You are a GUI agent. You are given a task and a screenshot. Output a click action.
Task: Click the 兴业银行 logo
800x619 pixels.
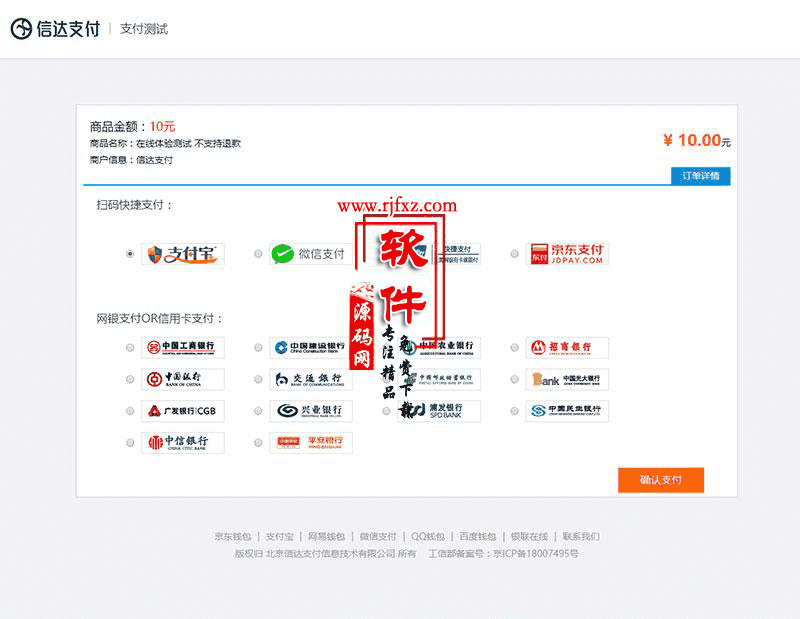point(311,411)
